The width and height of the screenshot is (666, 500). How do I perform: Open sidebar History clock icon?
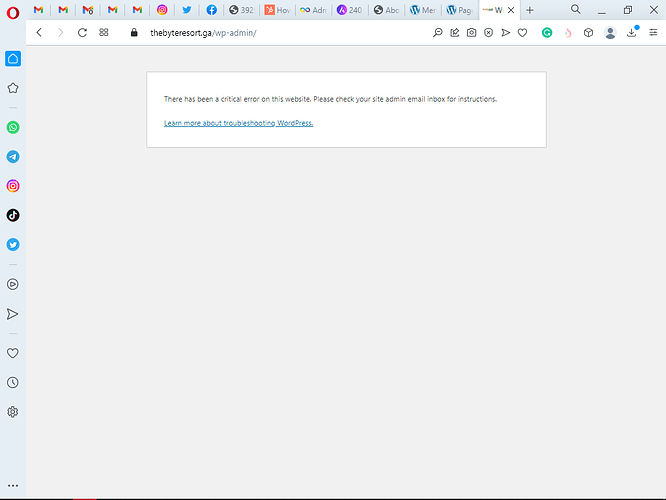tap(13, 382)
